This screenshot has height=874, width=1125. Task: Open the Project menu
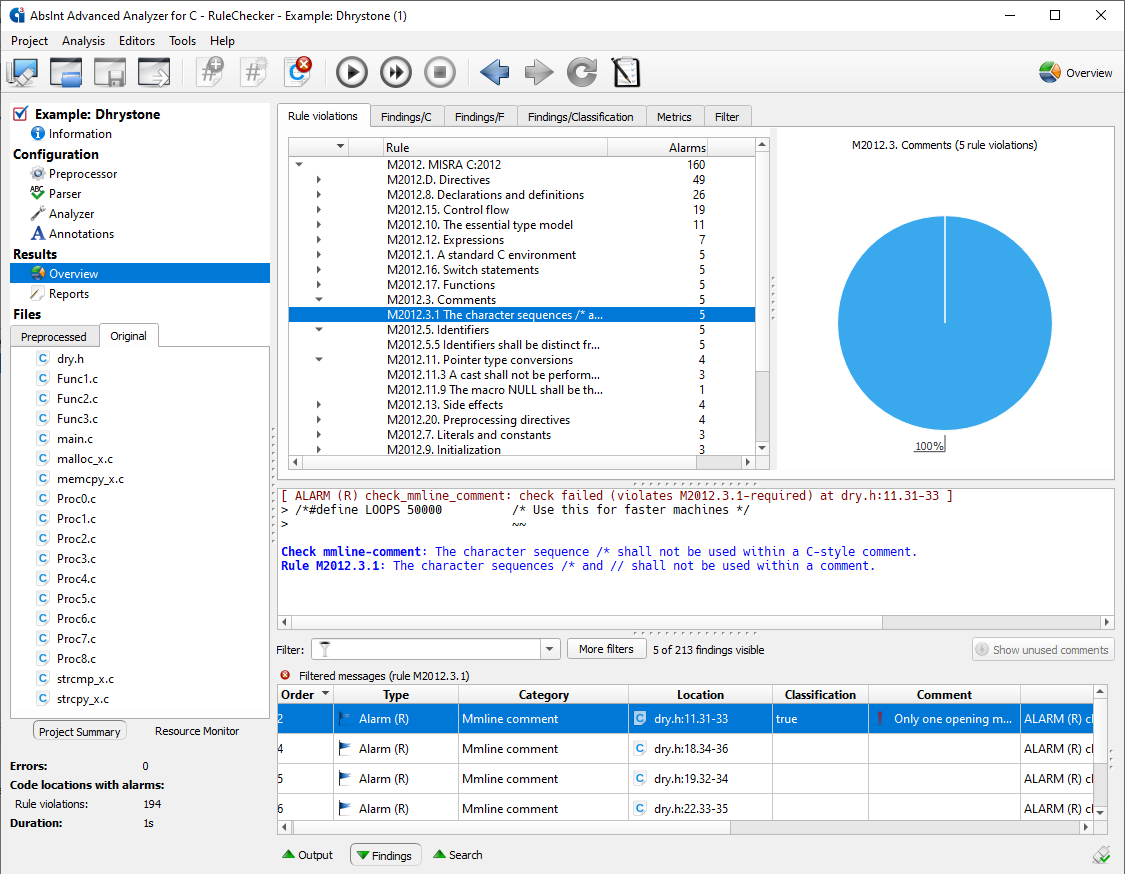pyautogui.click(x=29, y=41)
